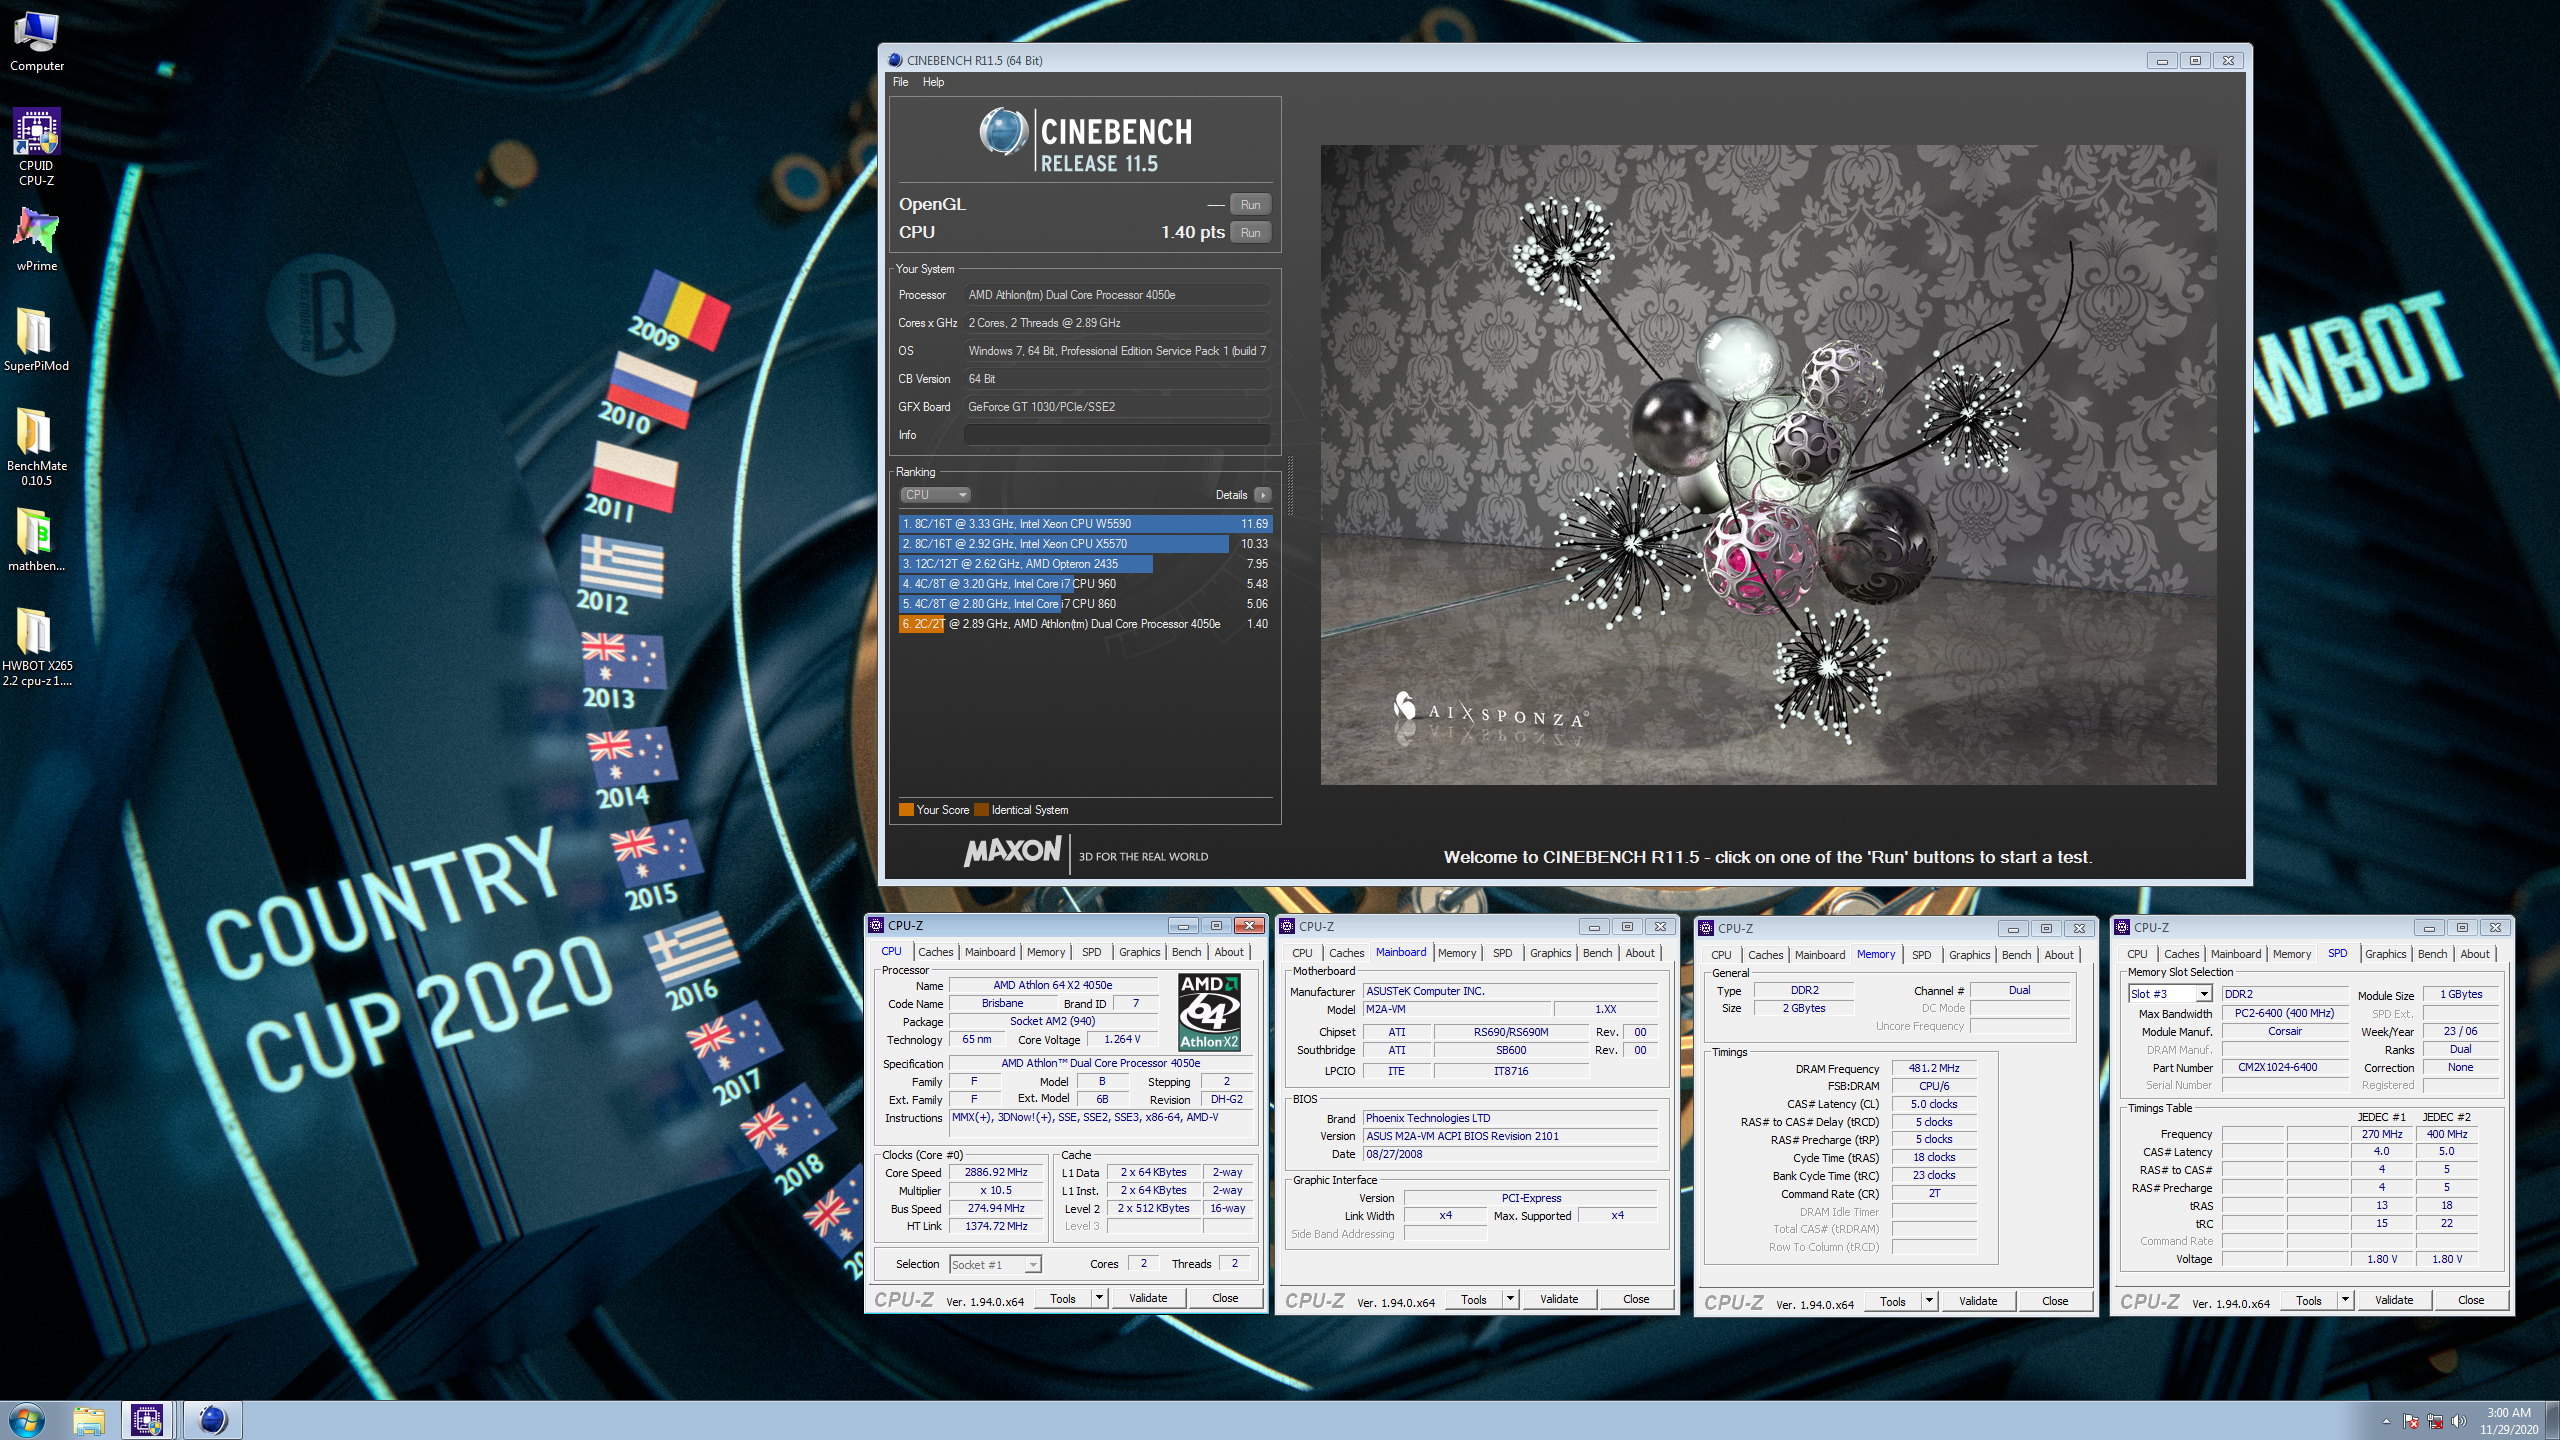Open Tools dropdown arrow in Memory CPU-Z window
The image size is (2560, 1440).
pyautogui.click(x=1929, y=1301)
